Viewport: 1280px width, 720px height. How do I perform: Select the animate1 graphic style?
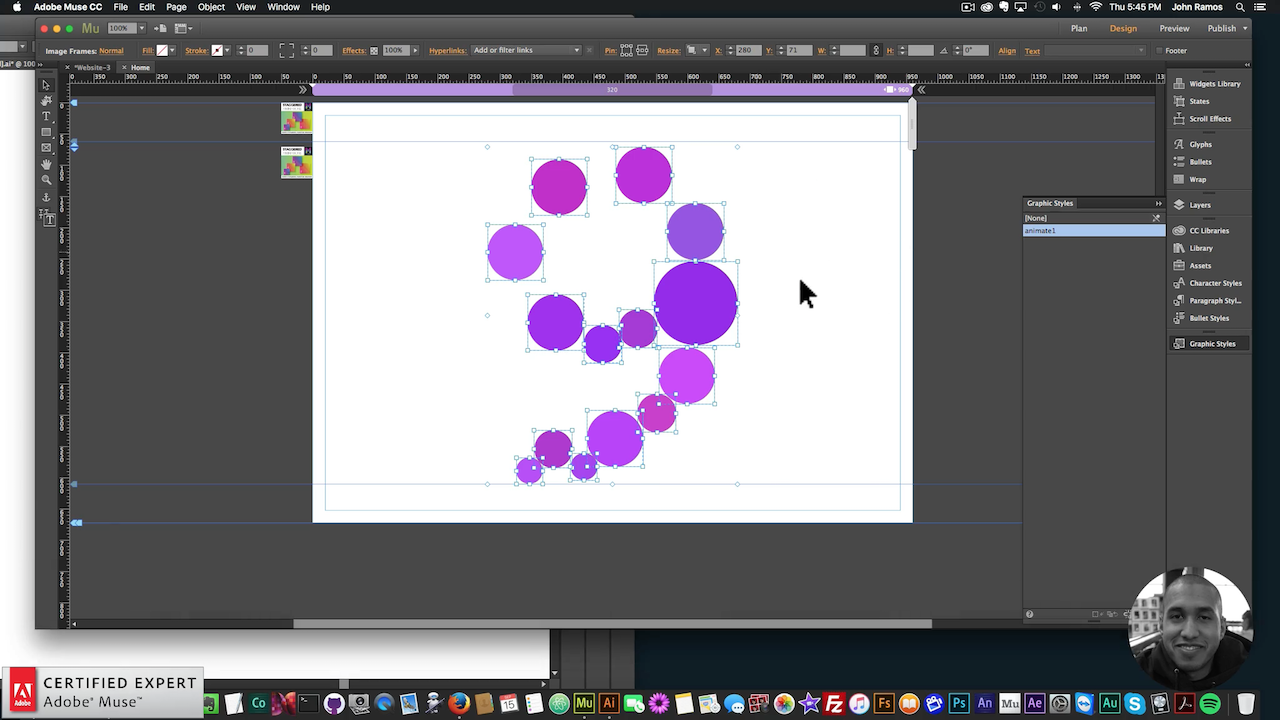tap(1094, 231)
